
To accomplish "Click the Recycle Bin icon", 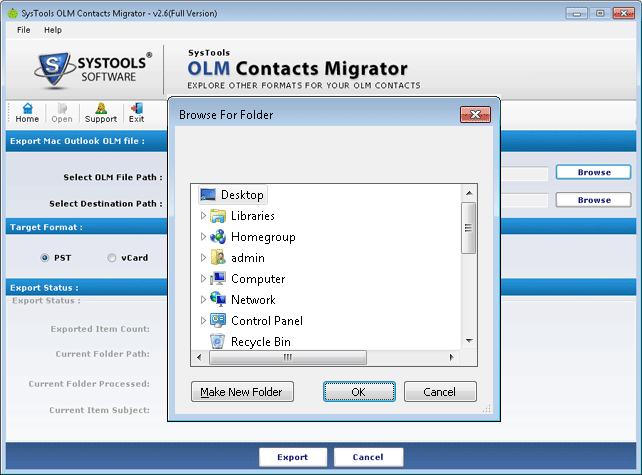I will point(217,341).
